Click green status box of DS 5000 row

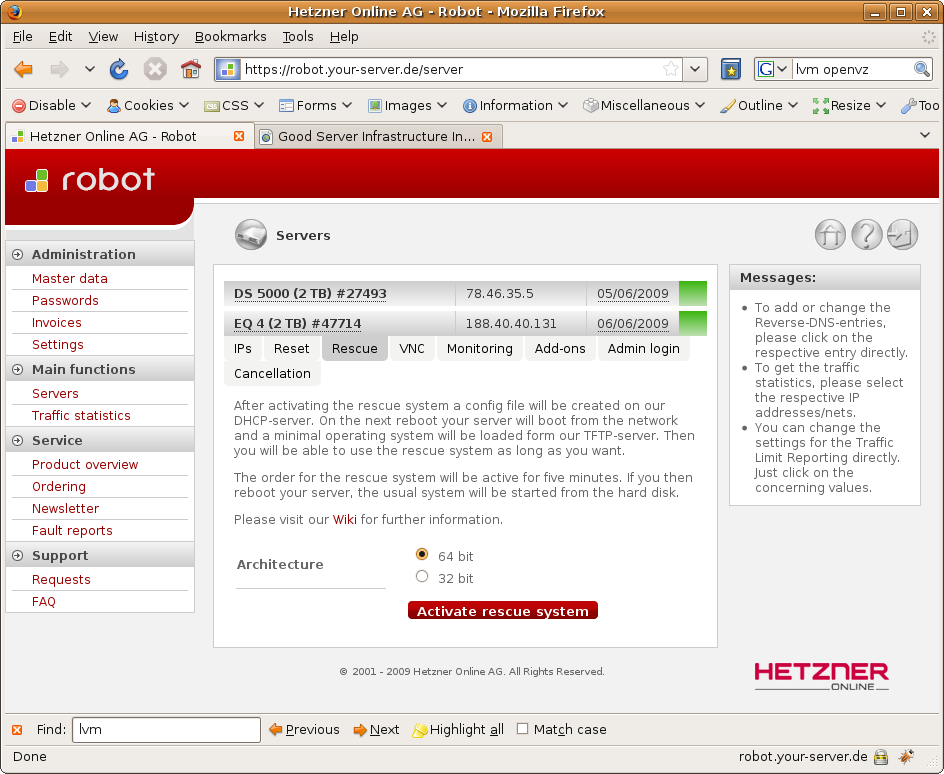click(693, 294)
